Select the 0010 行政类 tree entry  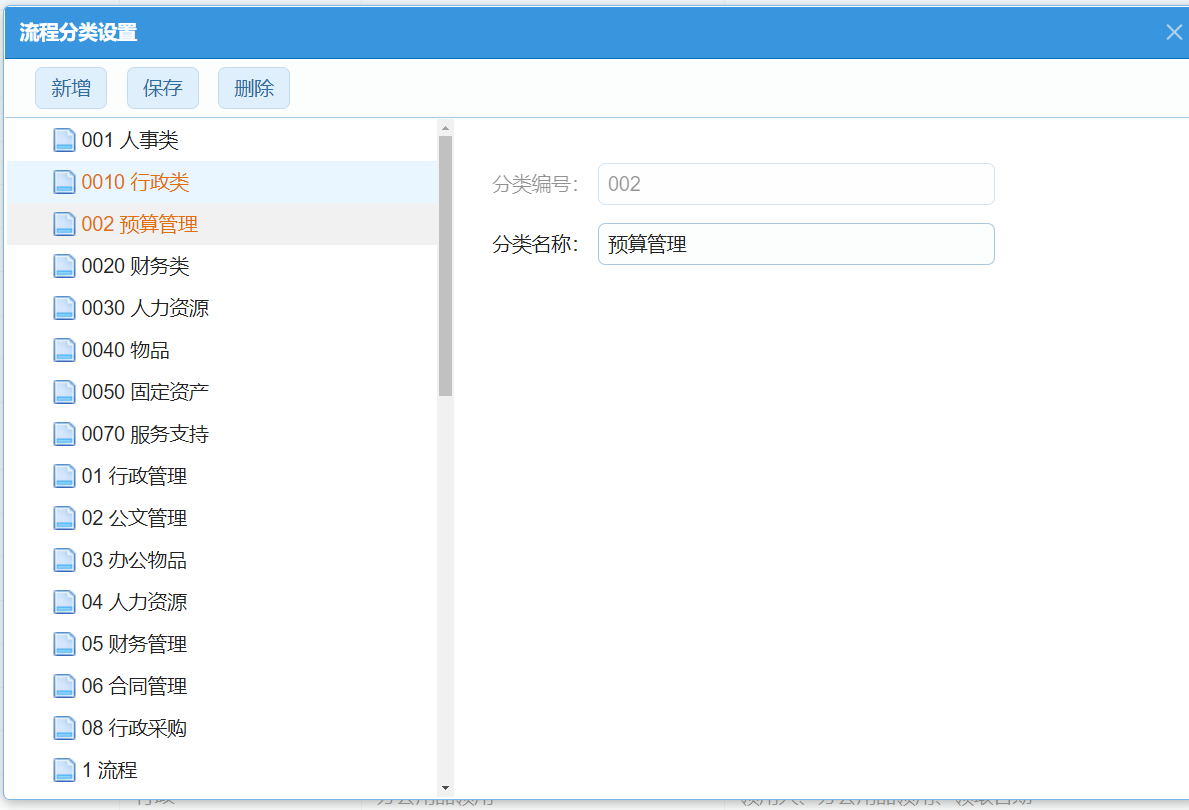[x=135, y=183]
